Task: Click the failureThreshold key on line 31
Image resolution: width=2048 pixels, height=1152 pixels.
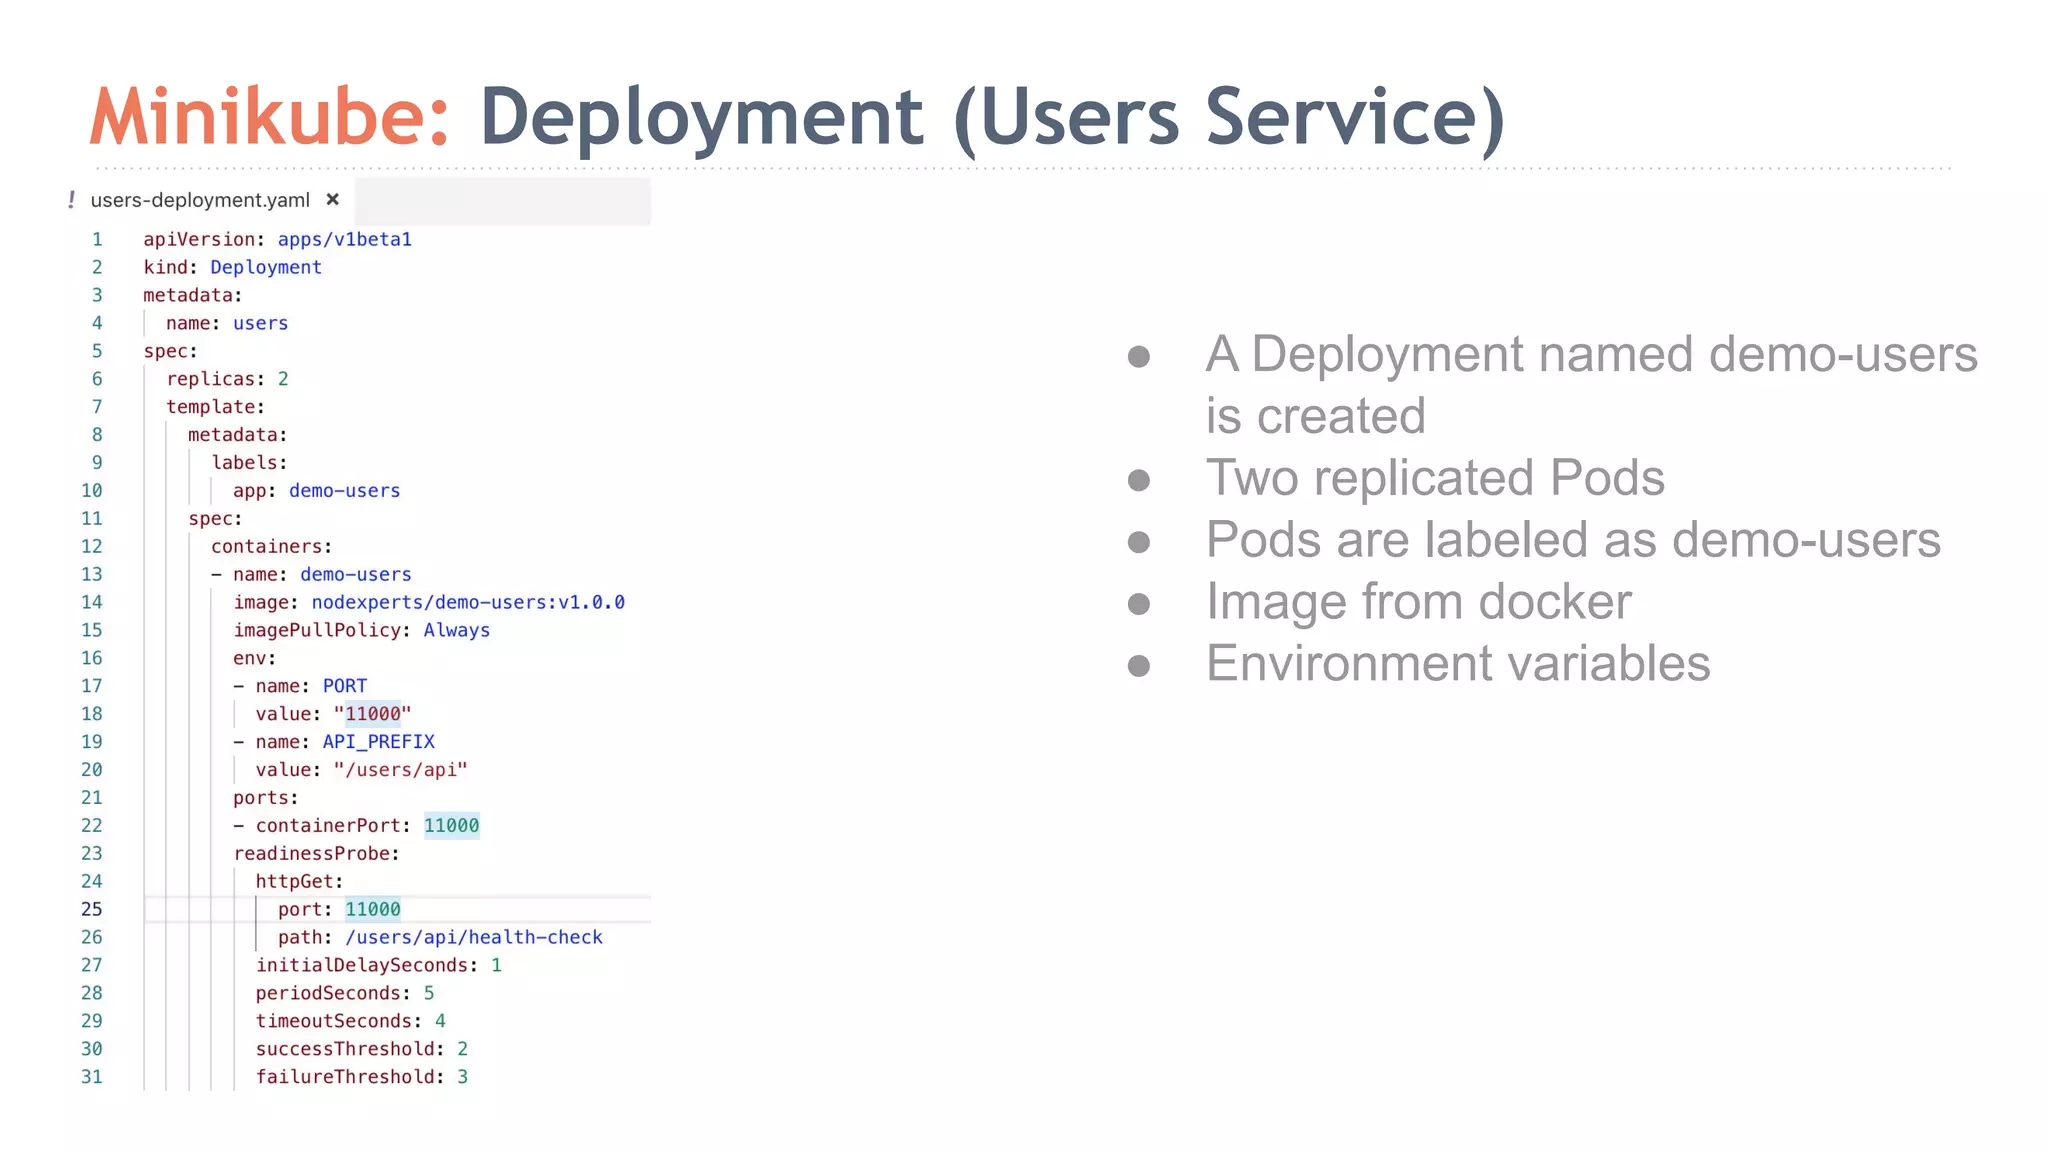Action: point(345,1077)
